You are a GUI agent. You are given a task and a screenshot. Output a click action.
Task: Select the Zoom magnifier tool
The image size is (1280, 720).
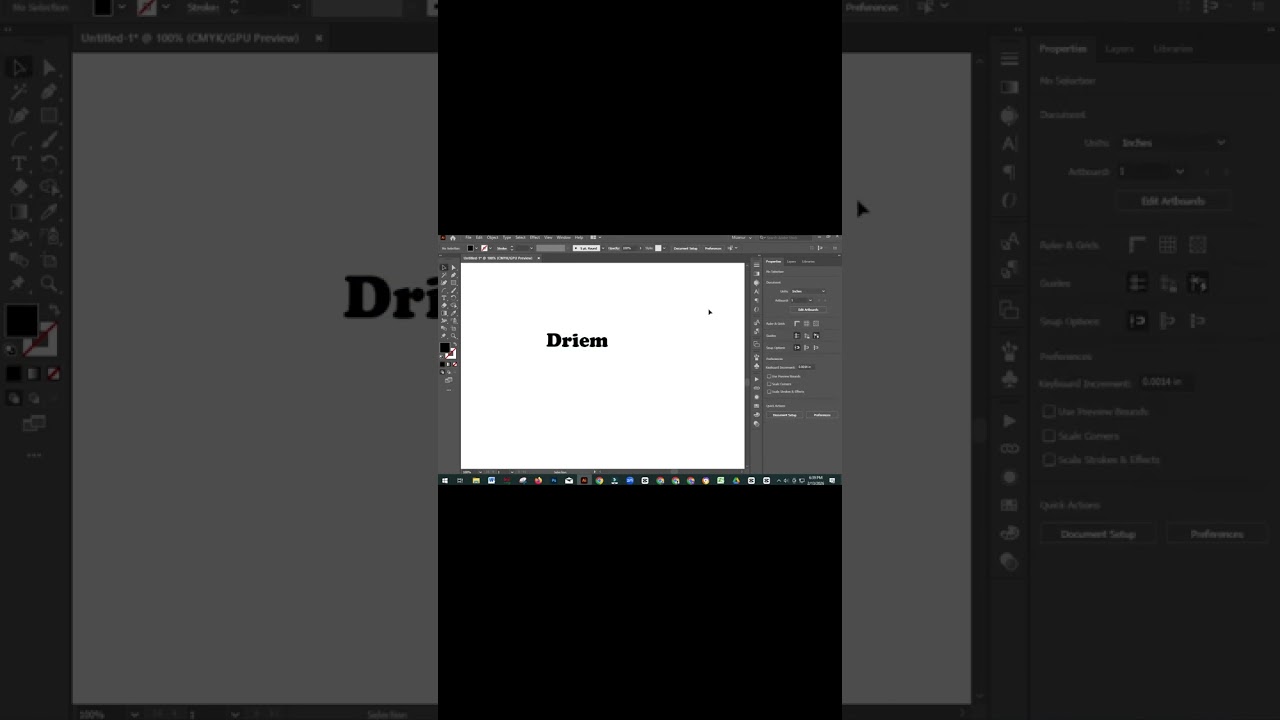[453, 336]
